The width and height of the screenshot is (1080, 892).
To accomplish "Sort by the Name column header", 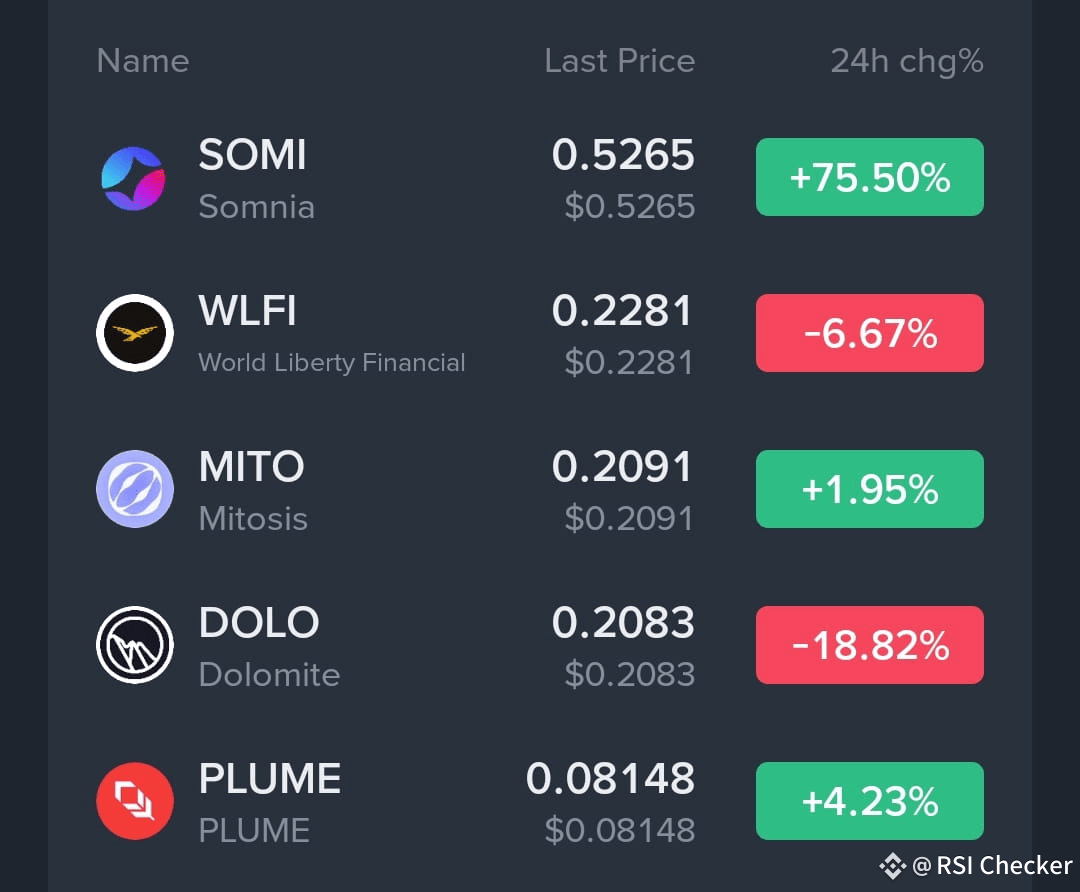I will (142, 61).
